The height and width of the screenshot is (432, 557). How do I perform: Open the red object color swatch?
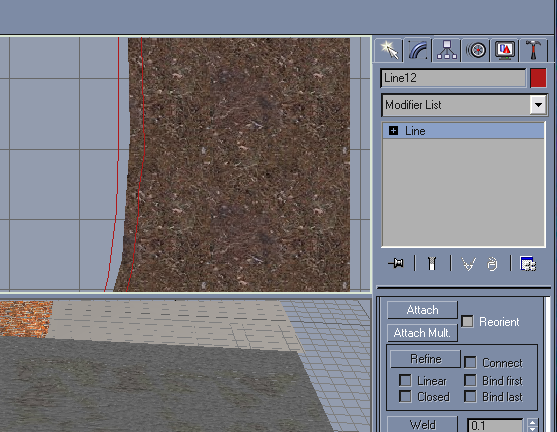click(x=538, y=78)
